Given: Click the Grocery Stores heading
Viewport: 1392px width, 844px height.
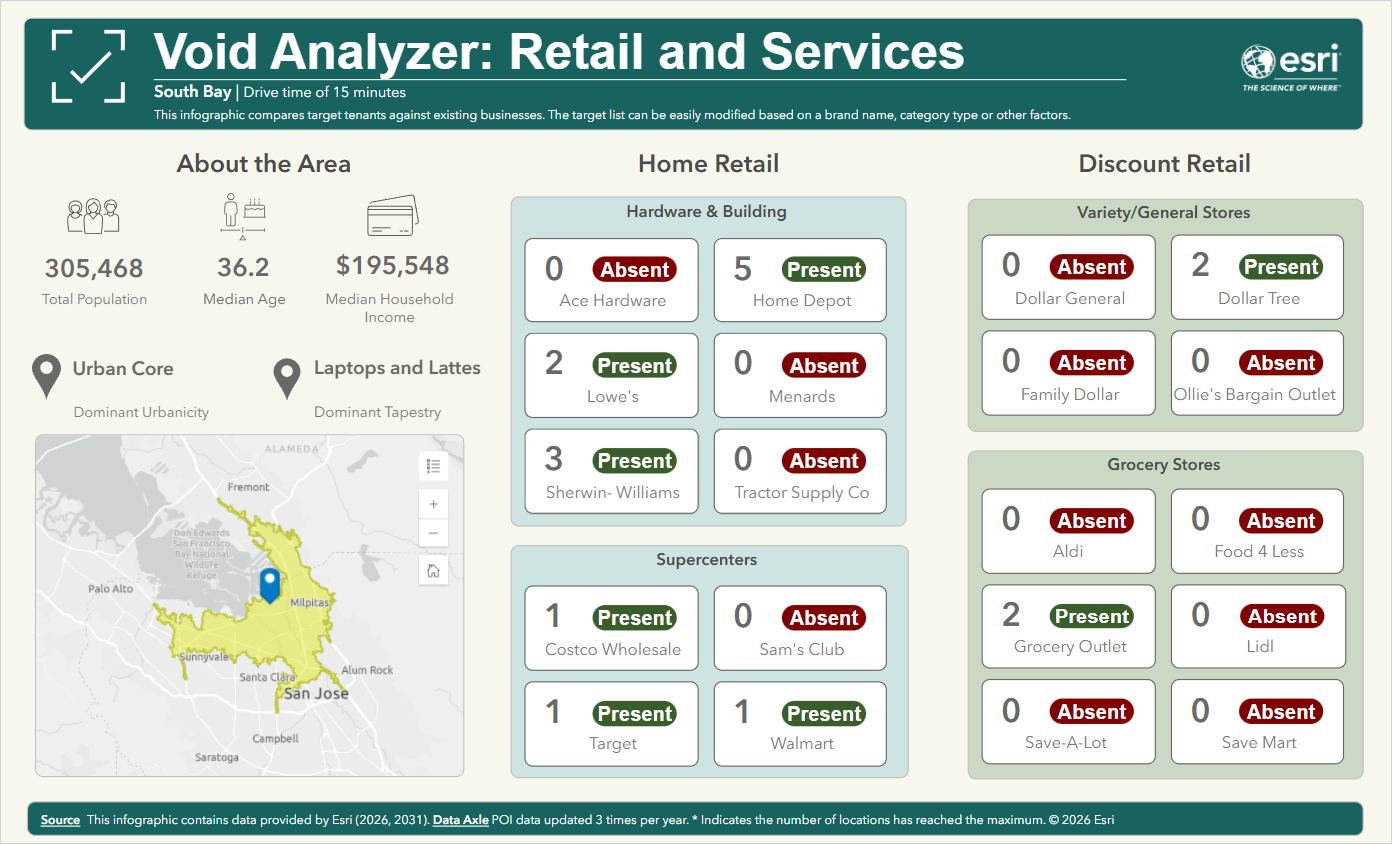Looking at the screenshot, I should pos(1163,464).
